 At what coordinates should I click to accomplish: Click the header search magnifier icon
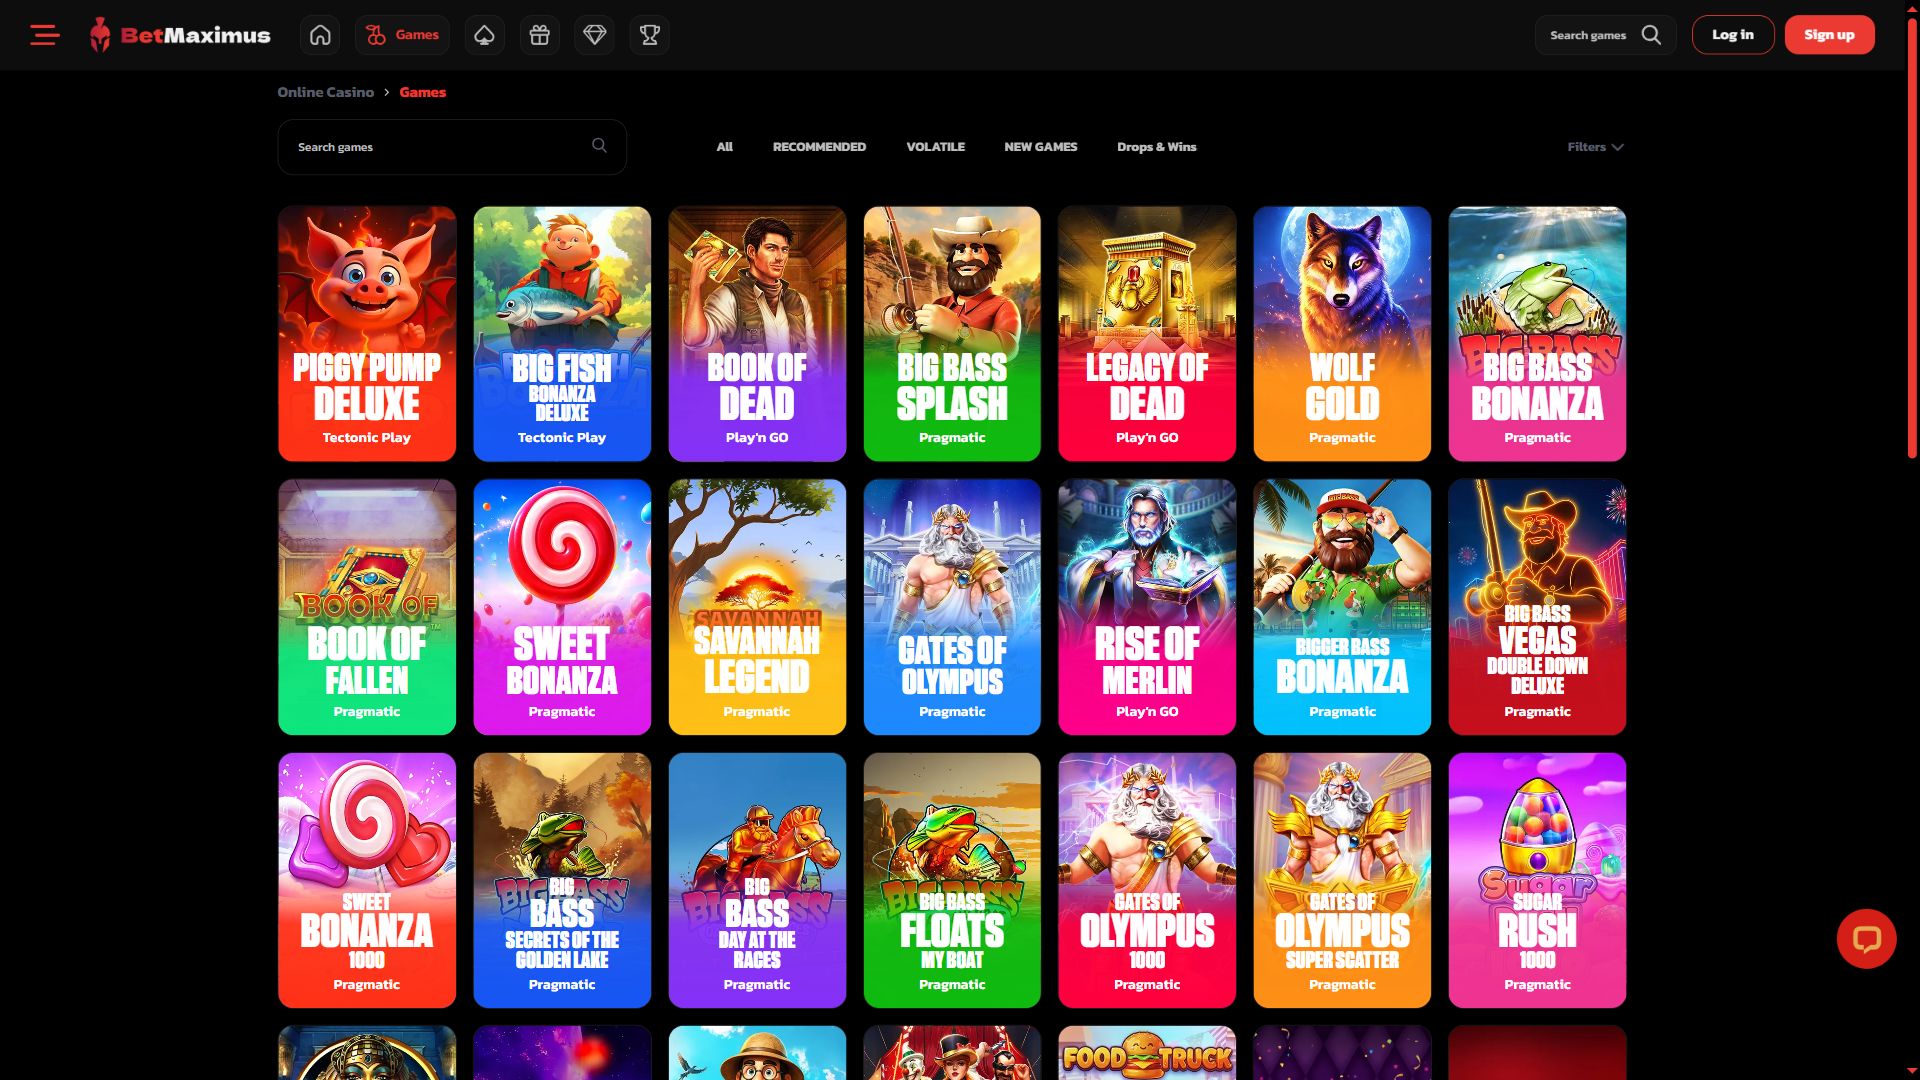tap(1651, 35)
